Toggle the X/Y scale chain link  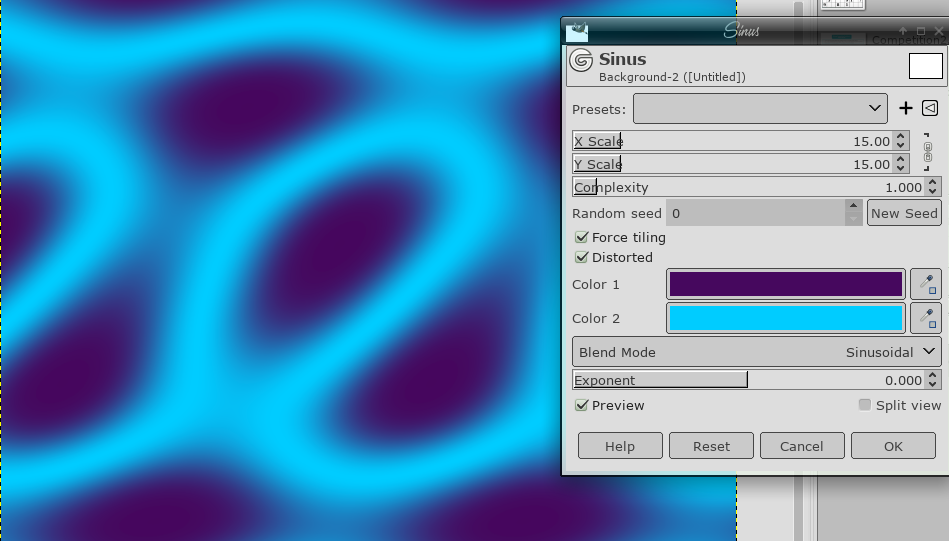point(928,153)
